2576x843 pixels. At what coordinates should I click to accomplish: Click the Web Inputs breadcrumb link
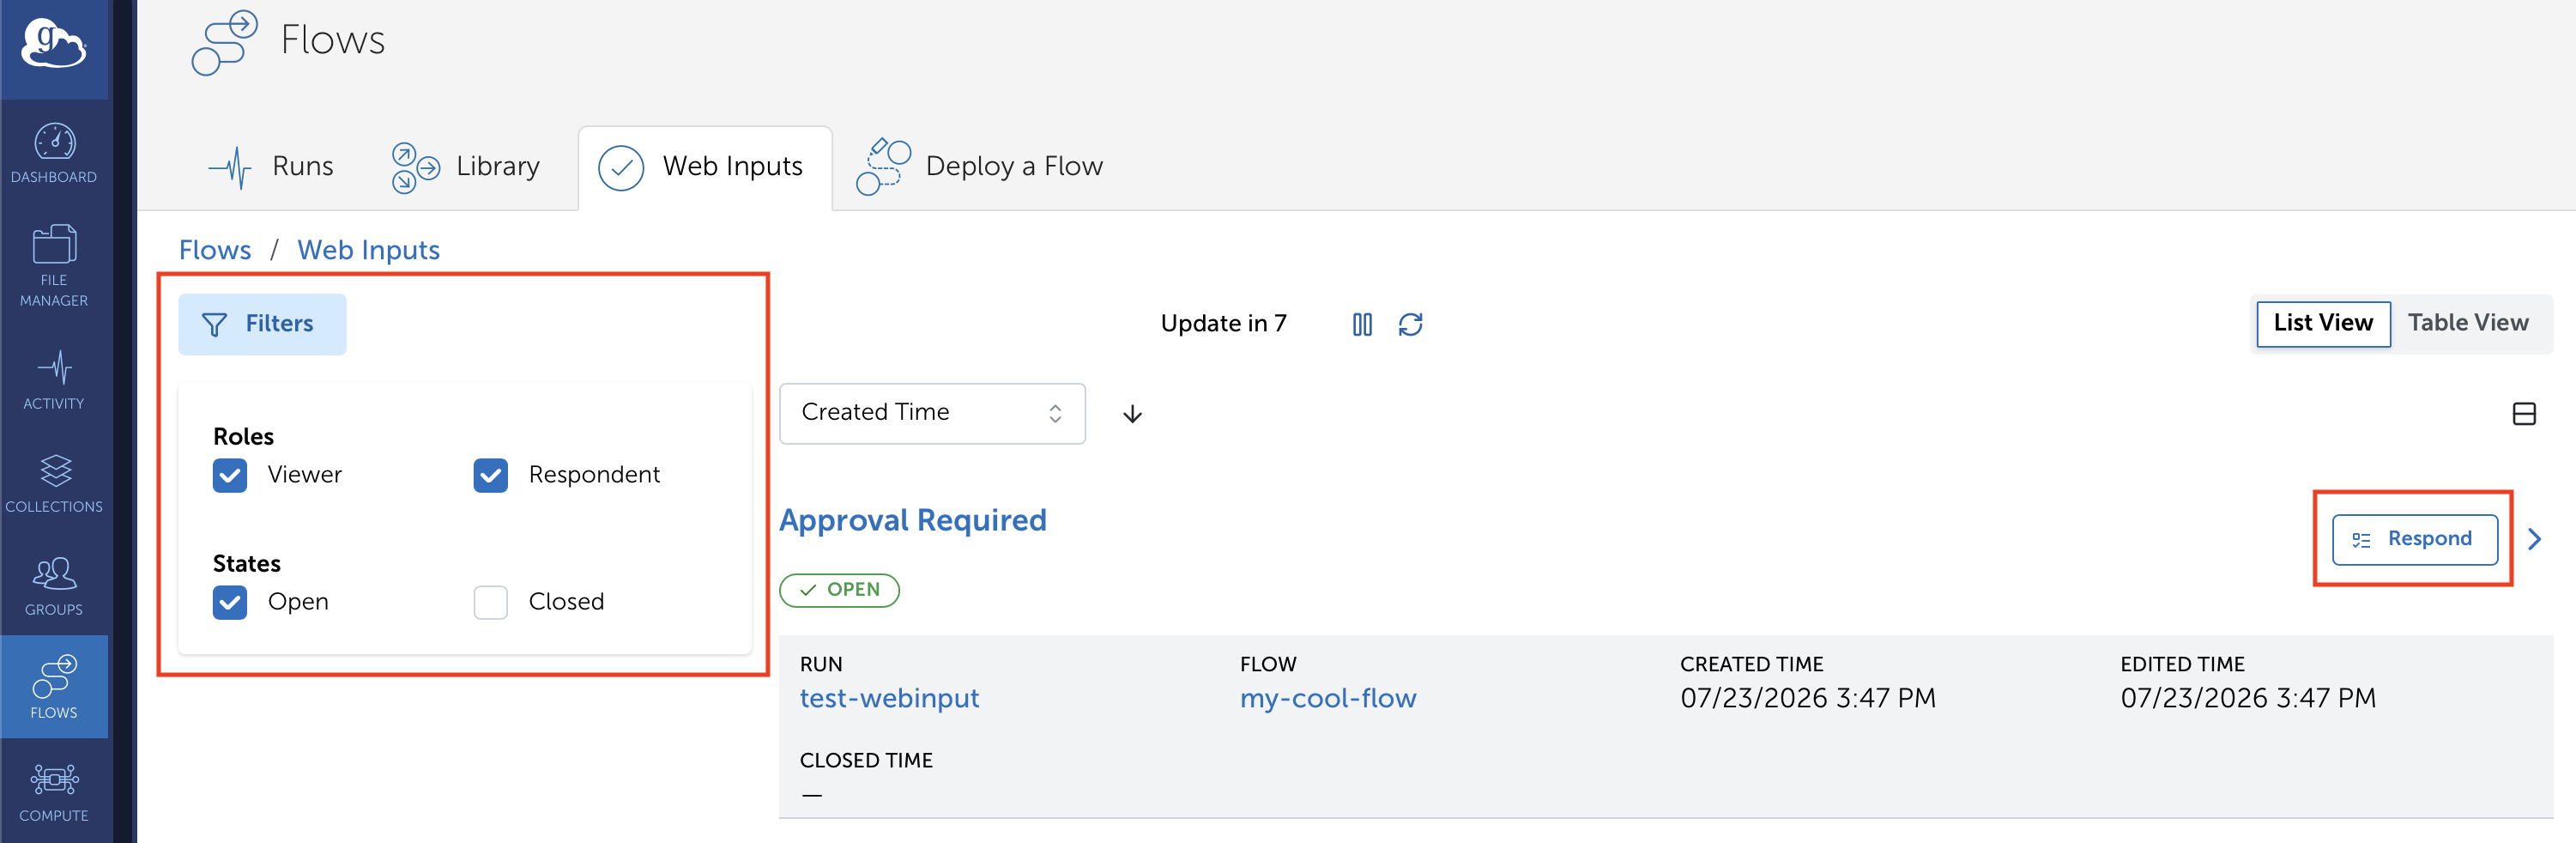[x=368, y=250]
